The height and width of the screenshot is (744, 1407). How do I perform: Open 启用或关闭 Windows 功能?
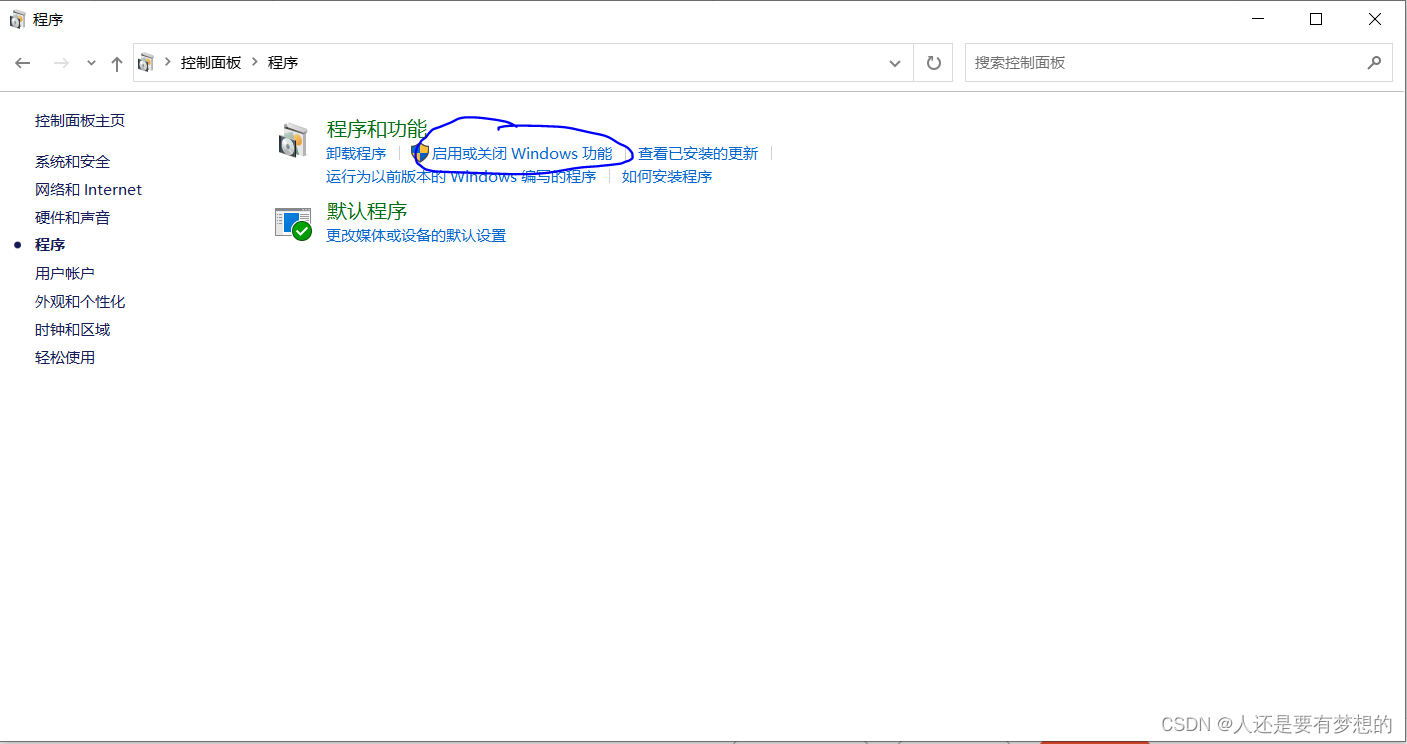[x=525, y=153]
